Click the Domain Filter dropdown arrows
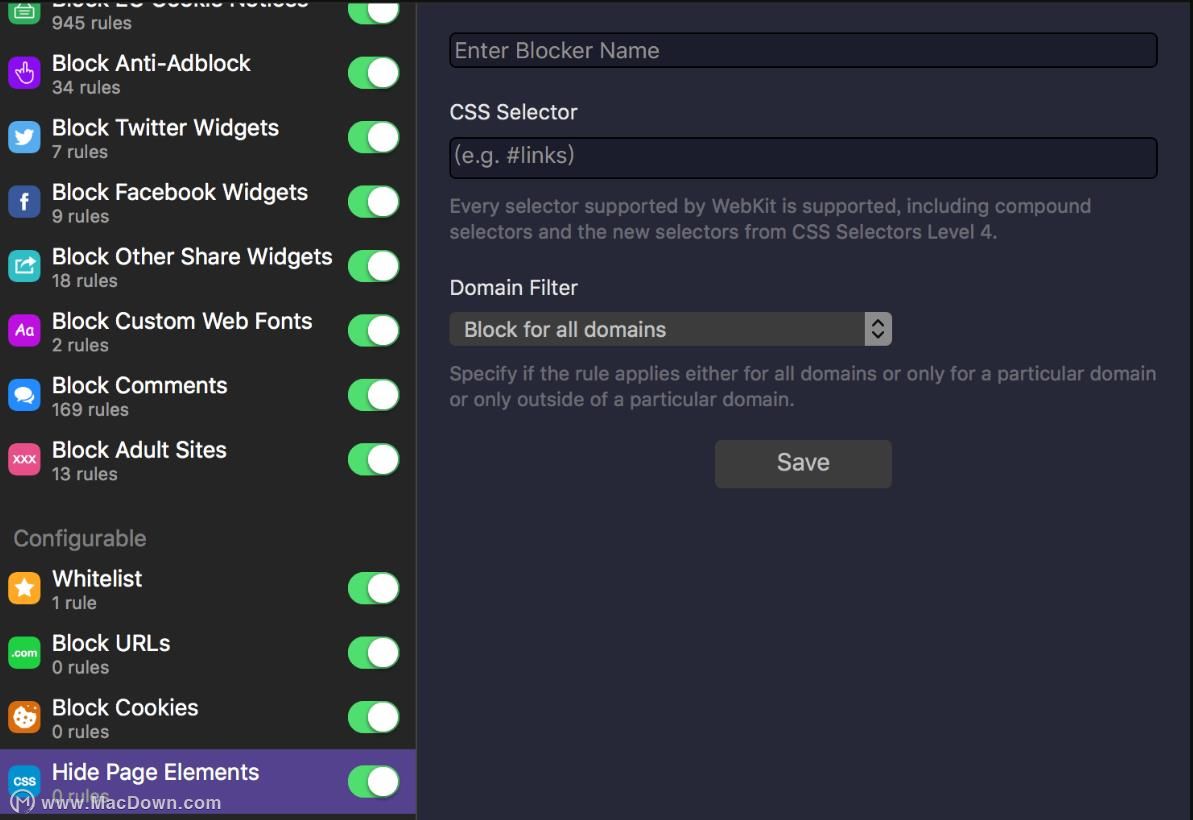Image resolution: width=1193 pixels, height=820 pixels. coord(878,329)
